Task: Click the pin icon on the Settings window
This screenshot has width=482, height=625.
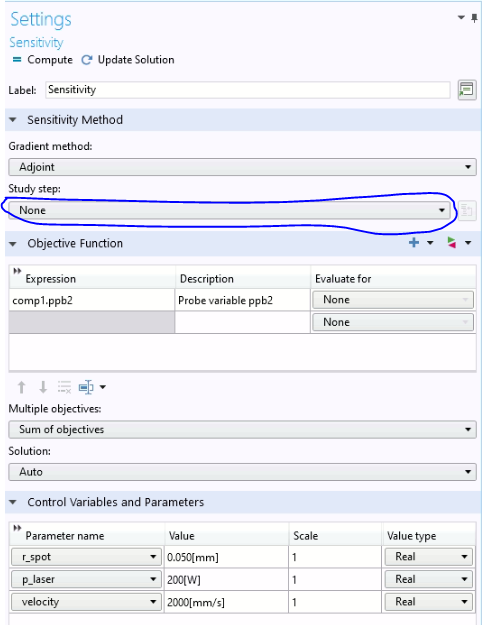Action: pyautogui.click(x=474, y=18)
